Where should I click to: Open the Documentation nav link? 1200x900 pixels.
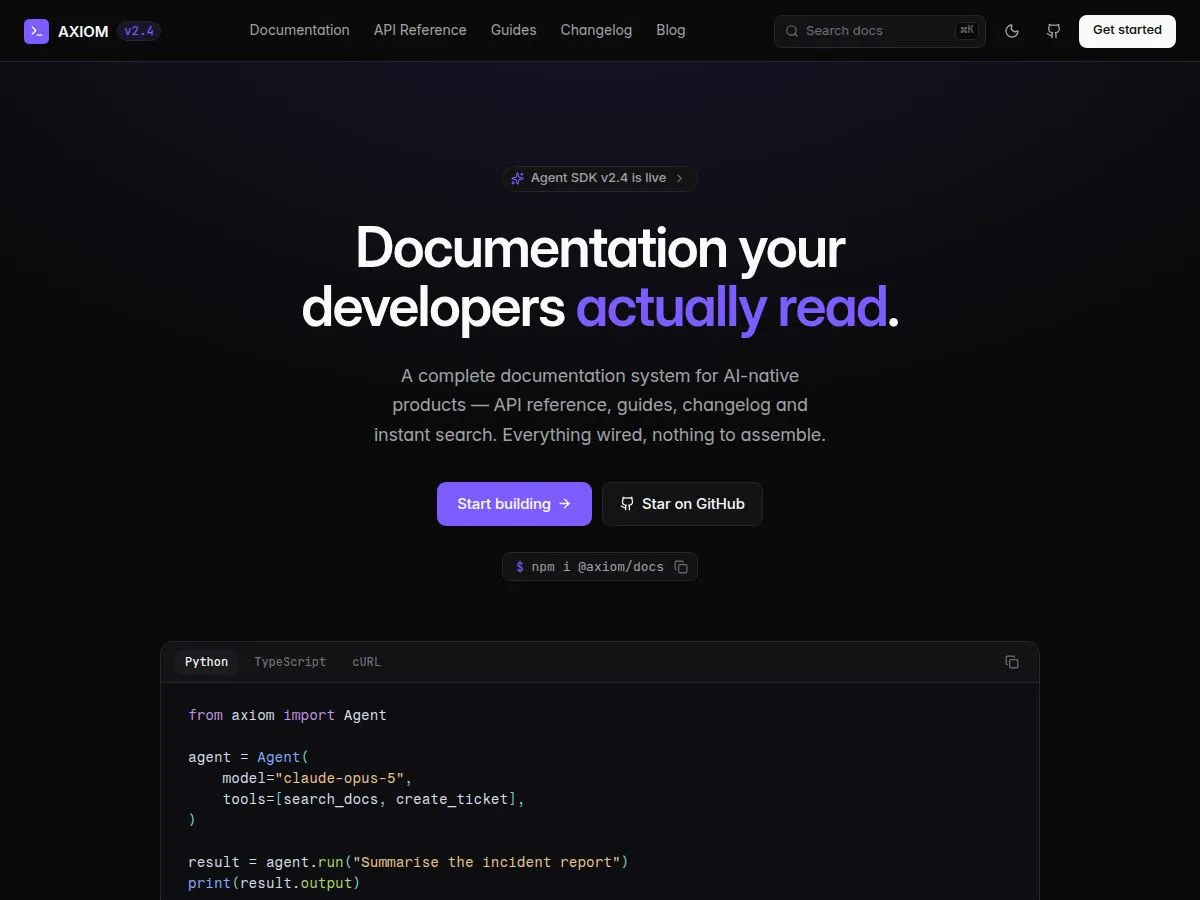(x=300, y=30)
